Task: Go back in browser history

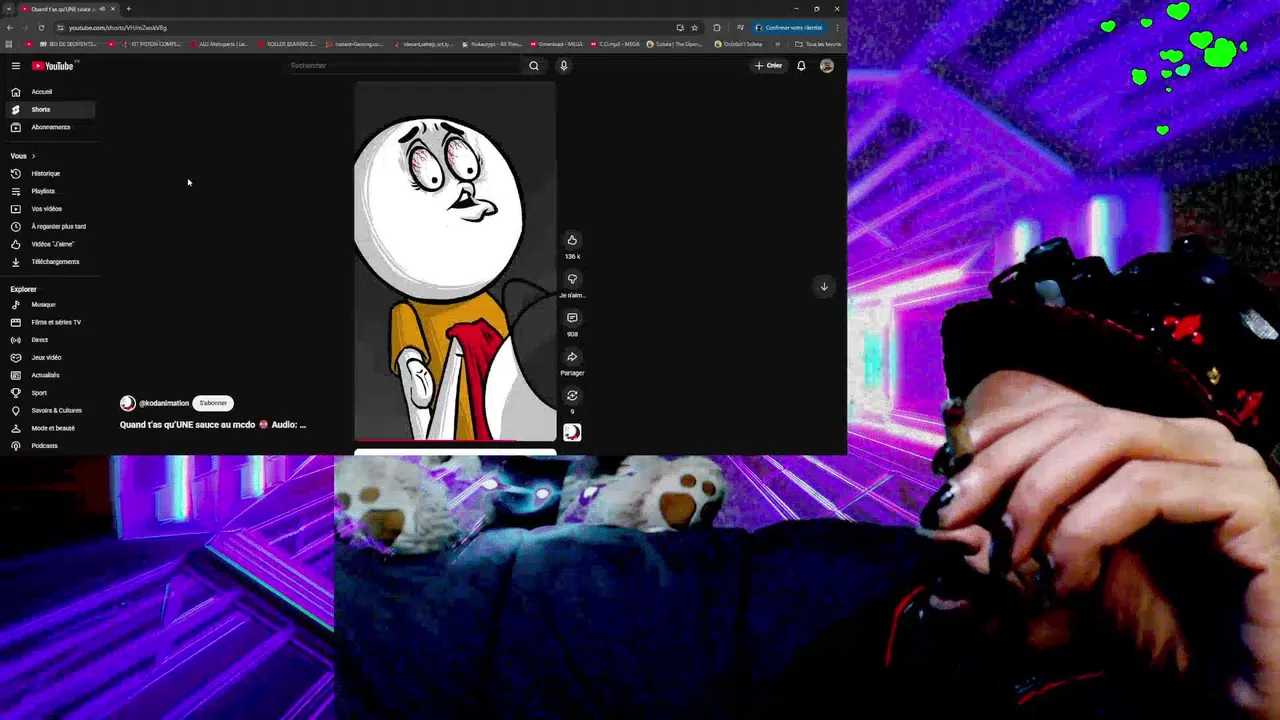Action: click(10, 28)
